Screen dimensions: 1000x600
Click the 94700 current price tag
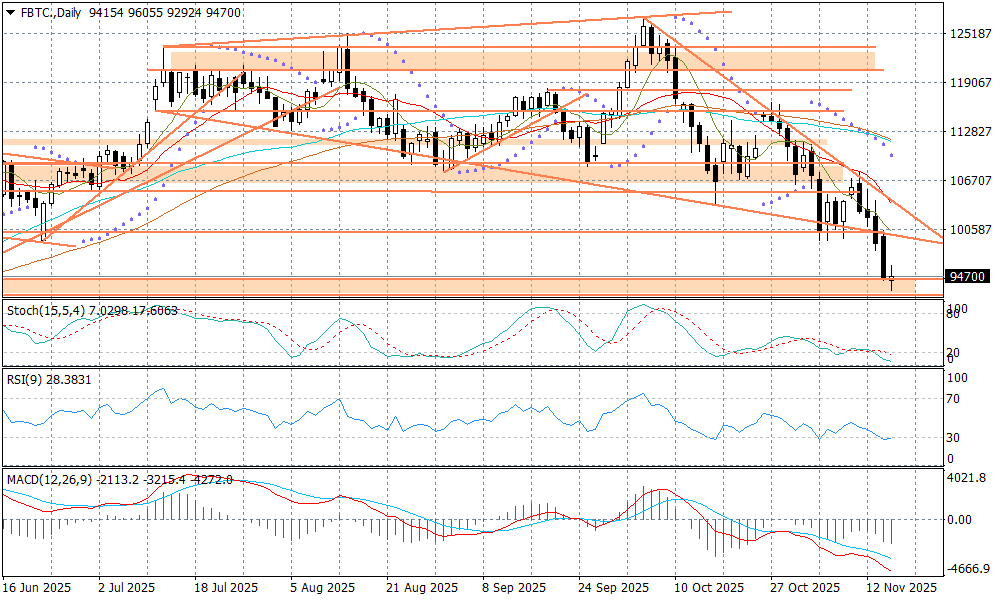967,276
